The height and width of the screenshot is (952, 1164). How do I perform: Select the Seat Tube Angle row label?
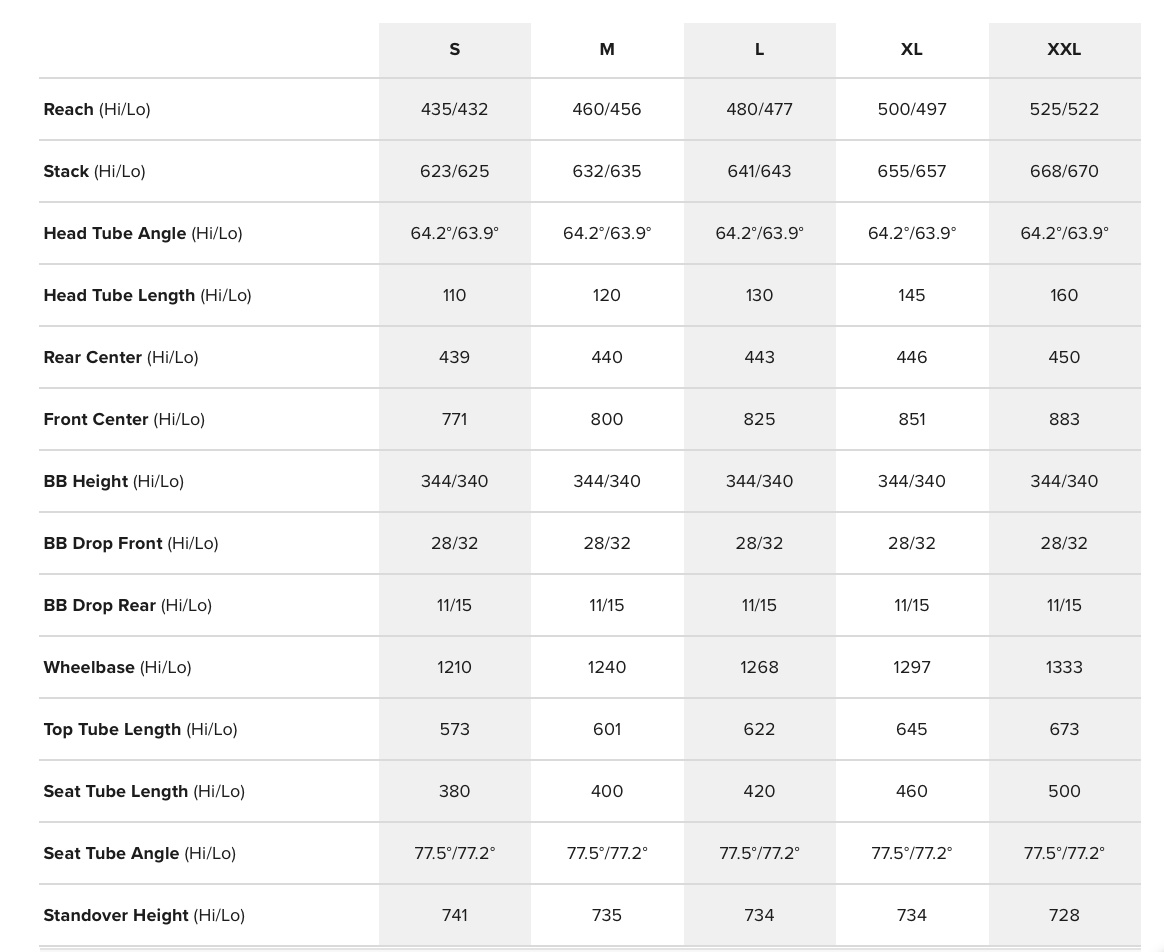point(140,853)
